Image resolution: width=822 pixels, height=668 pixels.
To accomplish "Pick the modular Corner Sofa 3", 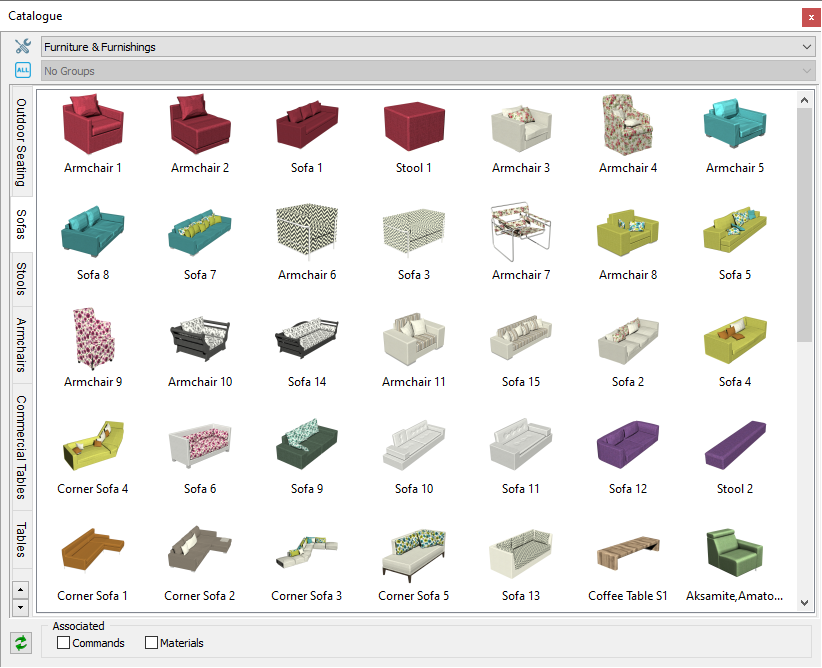I will tap(307, 553).
